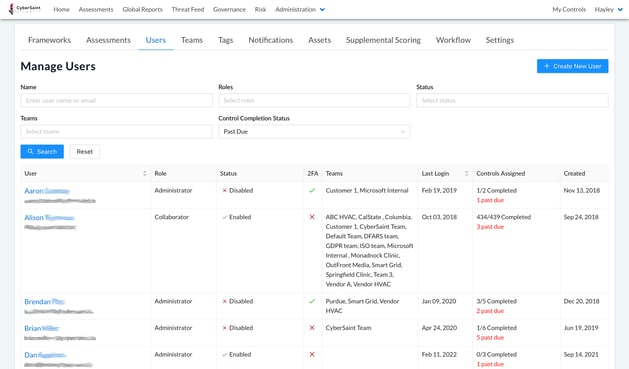Expand the Administration menu chevron

pos(322,10)
